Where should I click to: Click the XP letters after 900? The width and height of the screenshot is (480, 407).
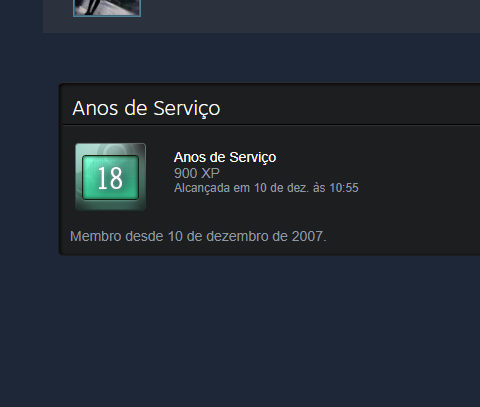(x=211, y=173)
